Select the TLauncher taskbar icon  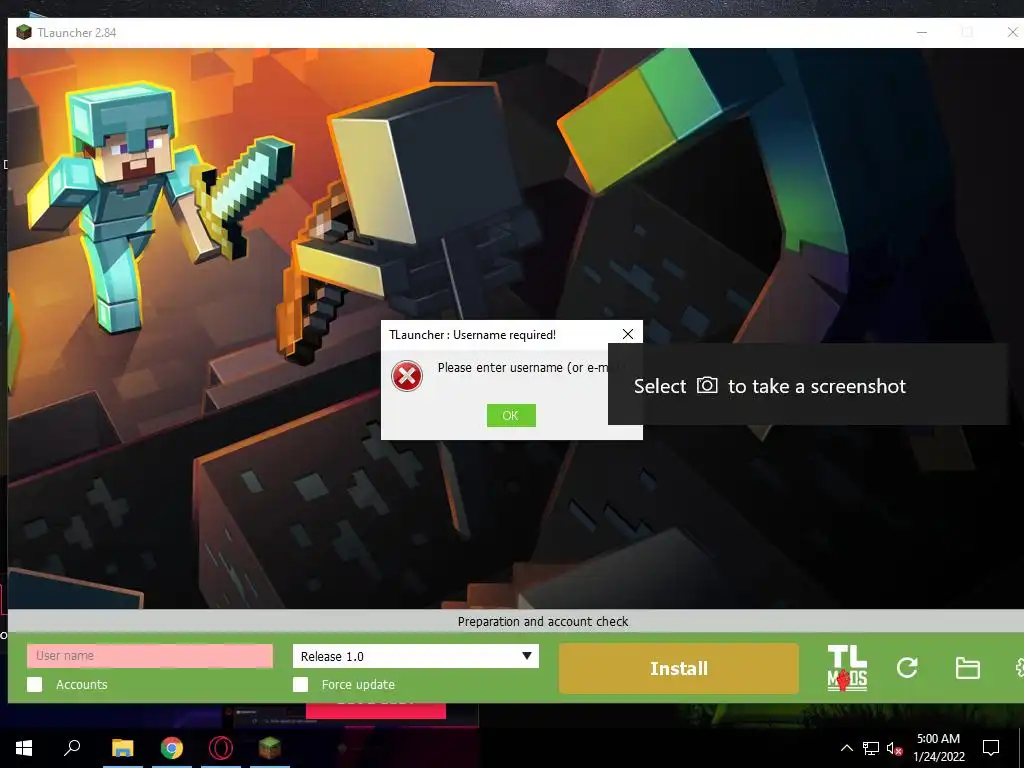point(270,748)
